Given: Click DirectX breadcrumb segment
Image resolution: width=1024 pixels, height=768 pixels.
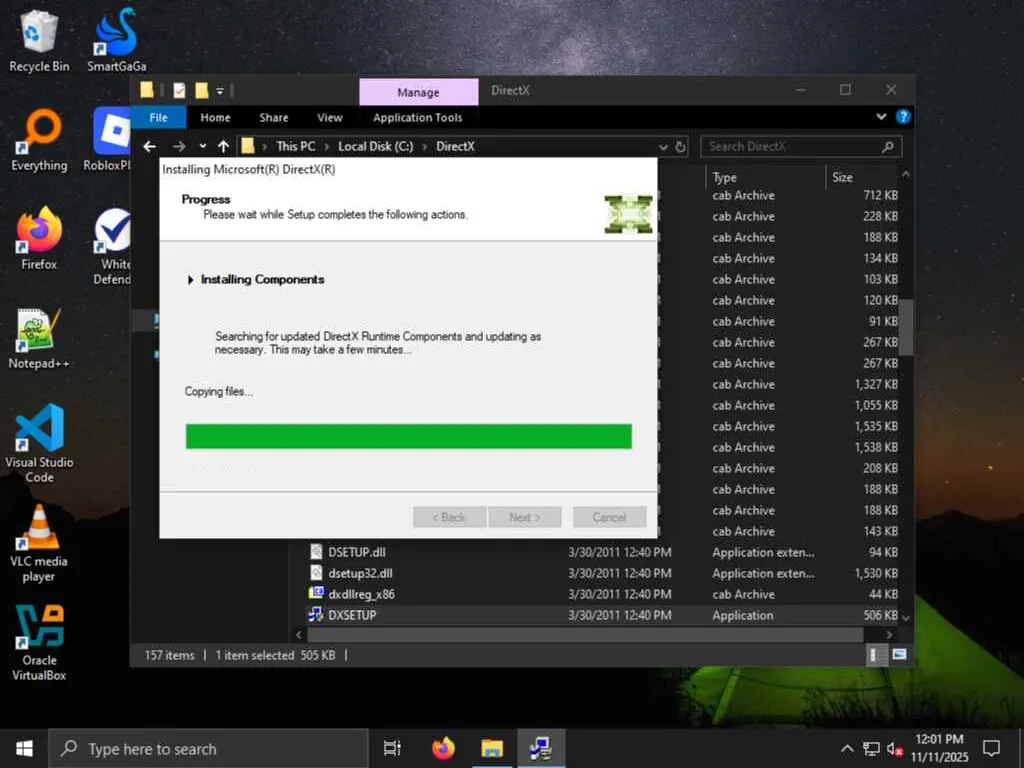Looking at the screenshot, I should pos(455,146).
